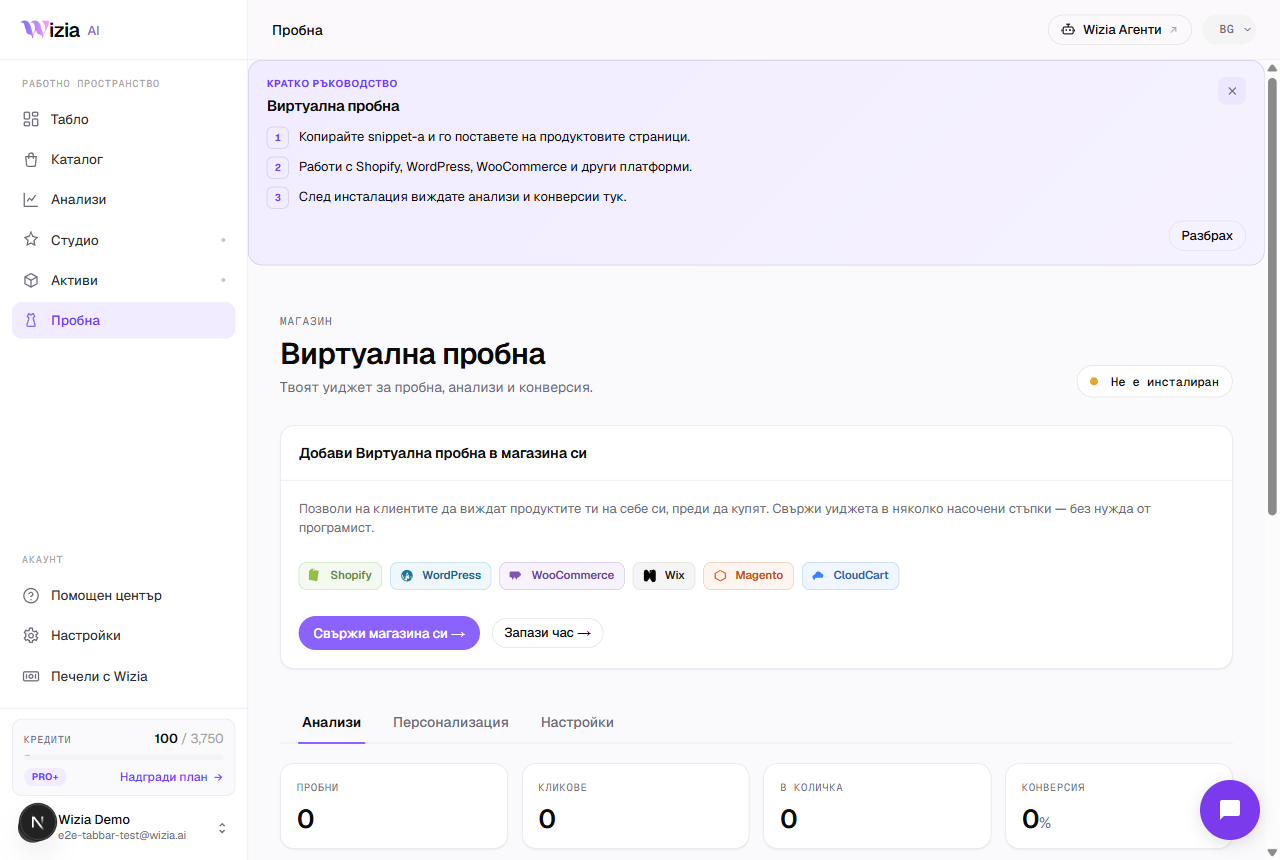Open the Анализи sidebar item

(123, 200)
